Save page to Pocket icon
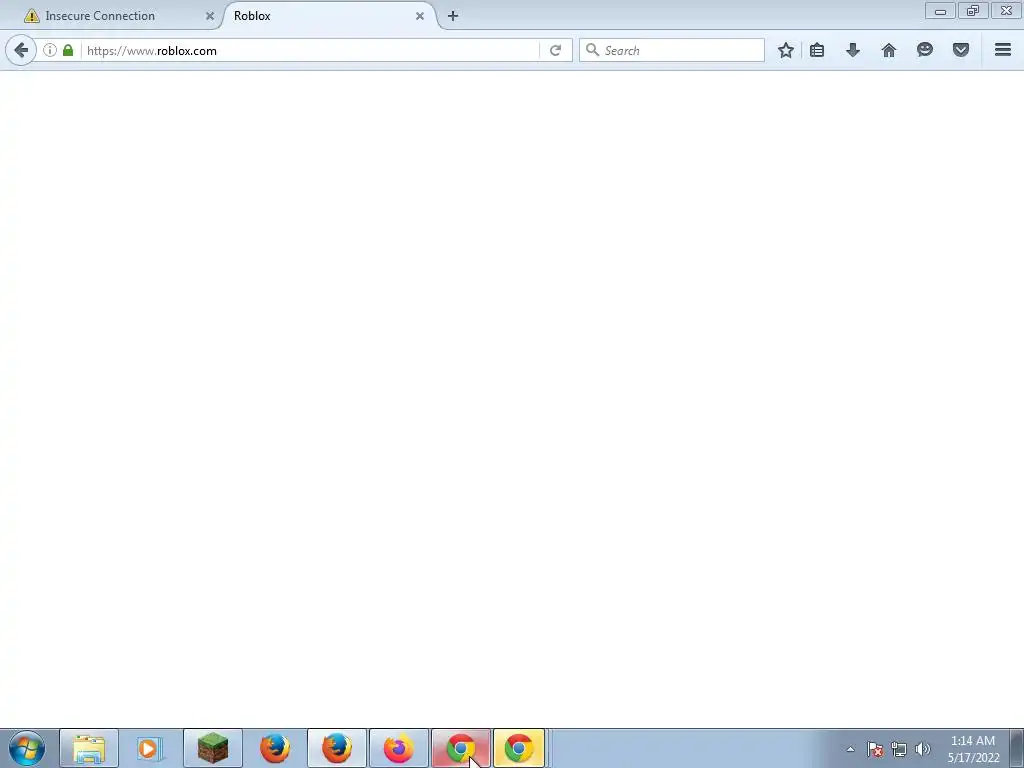This screenshot has width=1024, height=768. tap(961, 50)
